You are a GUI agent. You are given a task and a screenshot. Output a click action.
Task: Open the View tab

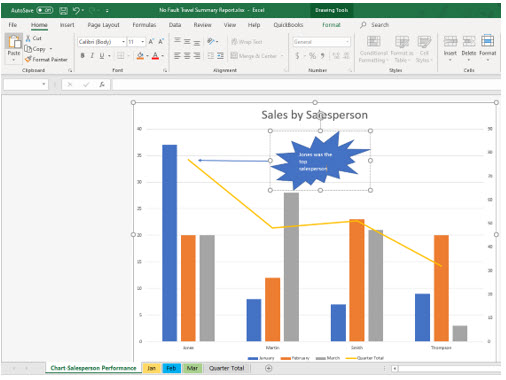pyautogui.click(x=230, y=25)
